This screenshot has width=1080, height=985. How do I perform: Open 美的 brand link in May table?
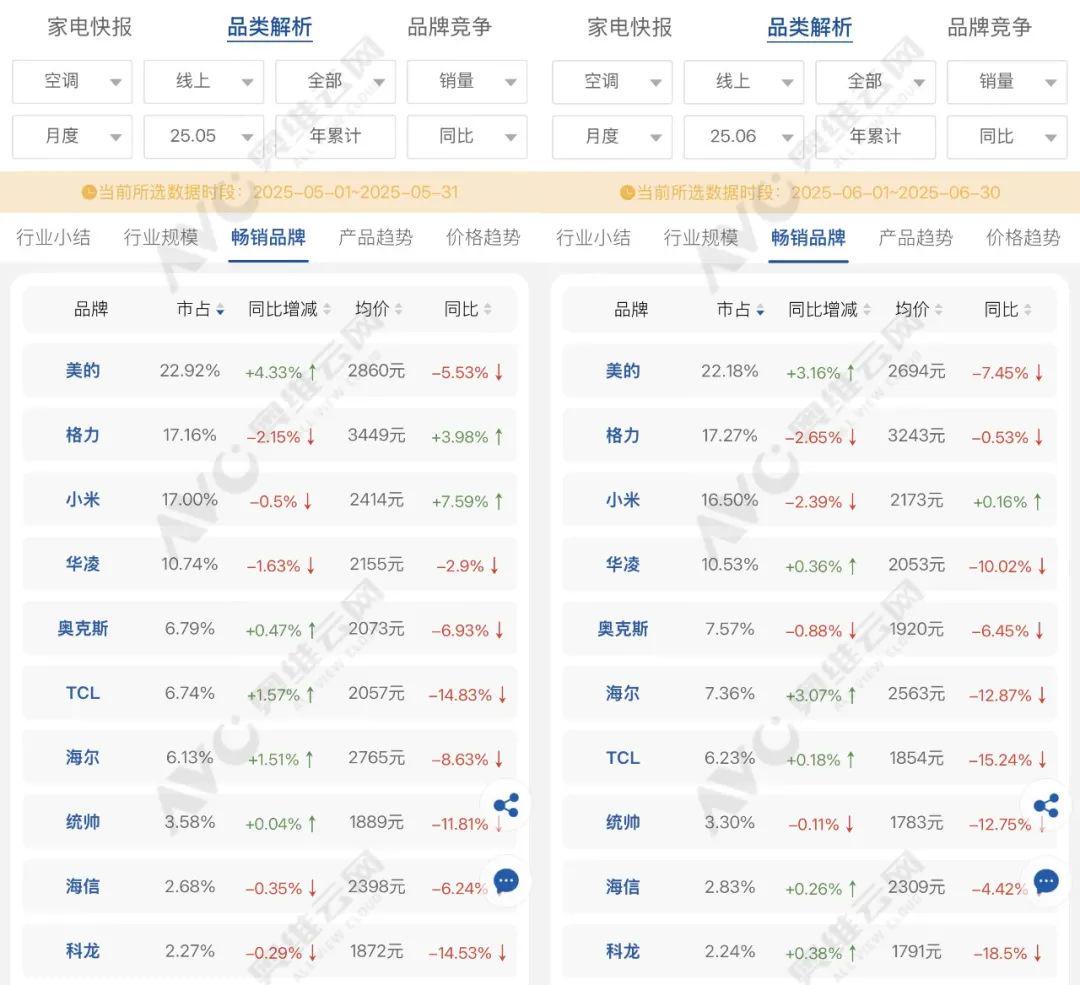[x=83, y=371]
